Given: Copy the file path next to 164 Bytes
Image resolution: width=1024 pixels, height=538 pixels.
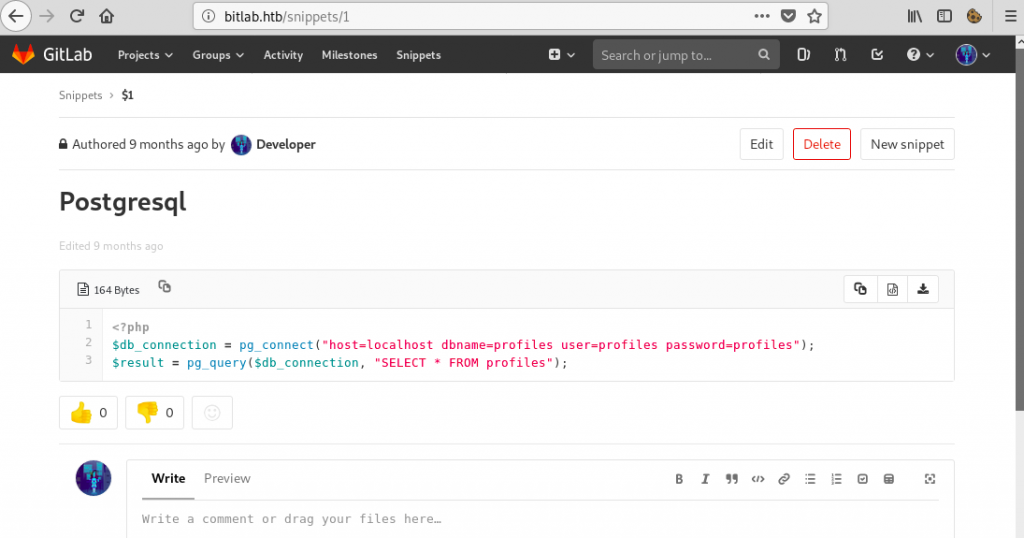Looking at the screenshot, I should [x=165, y=287].
